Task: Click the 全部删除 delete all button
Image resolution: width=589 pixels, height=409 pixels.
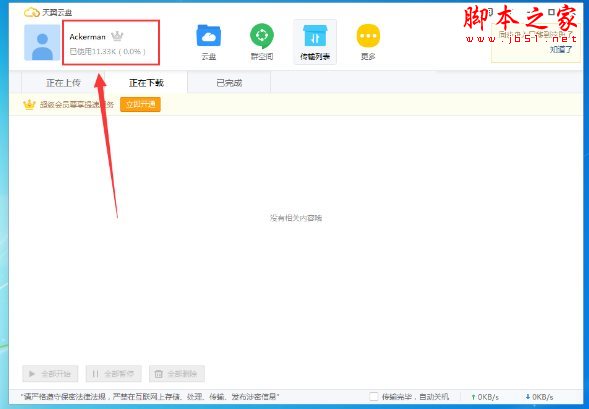Action: (177, 374)
